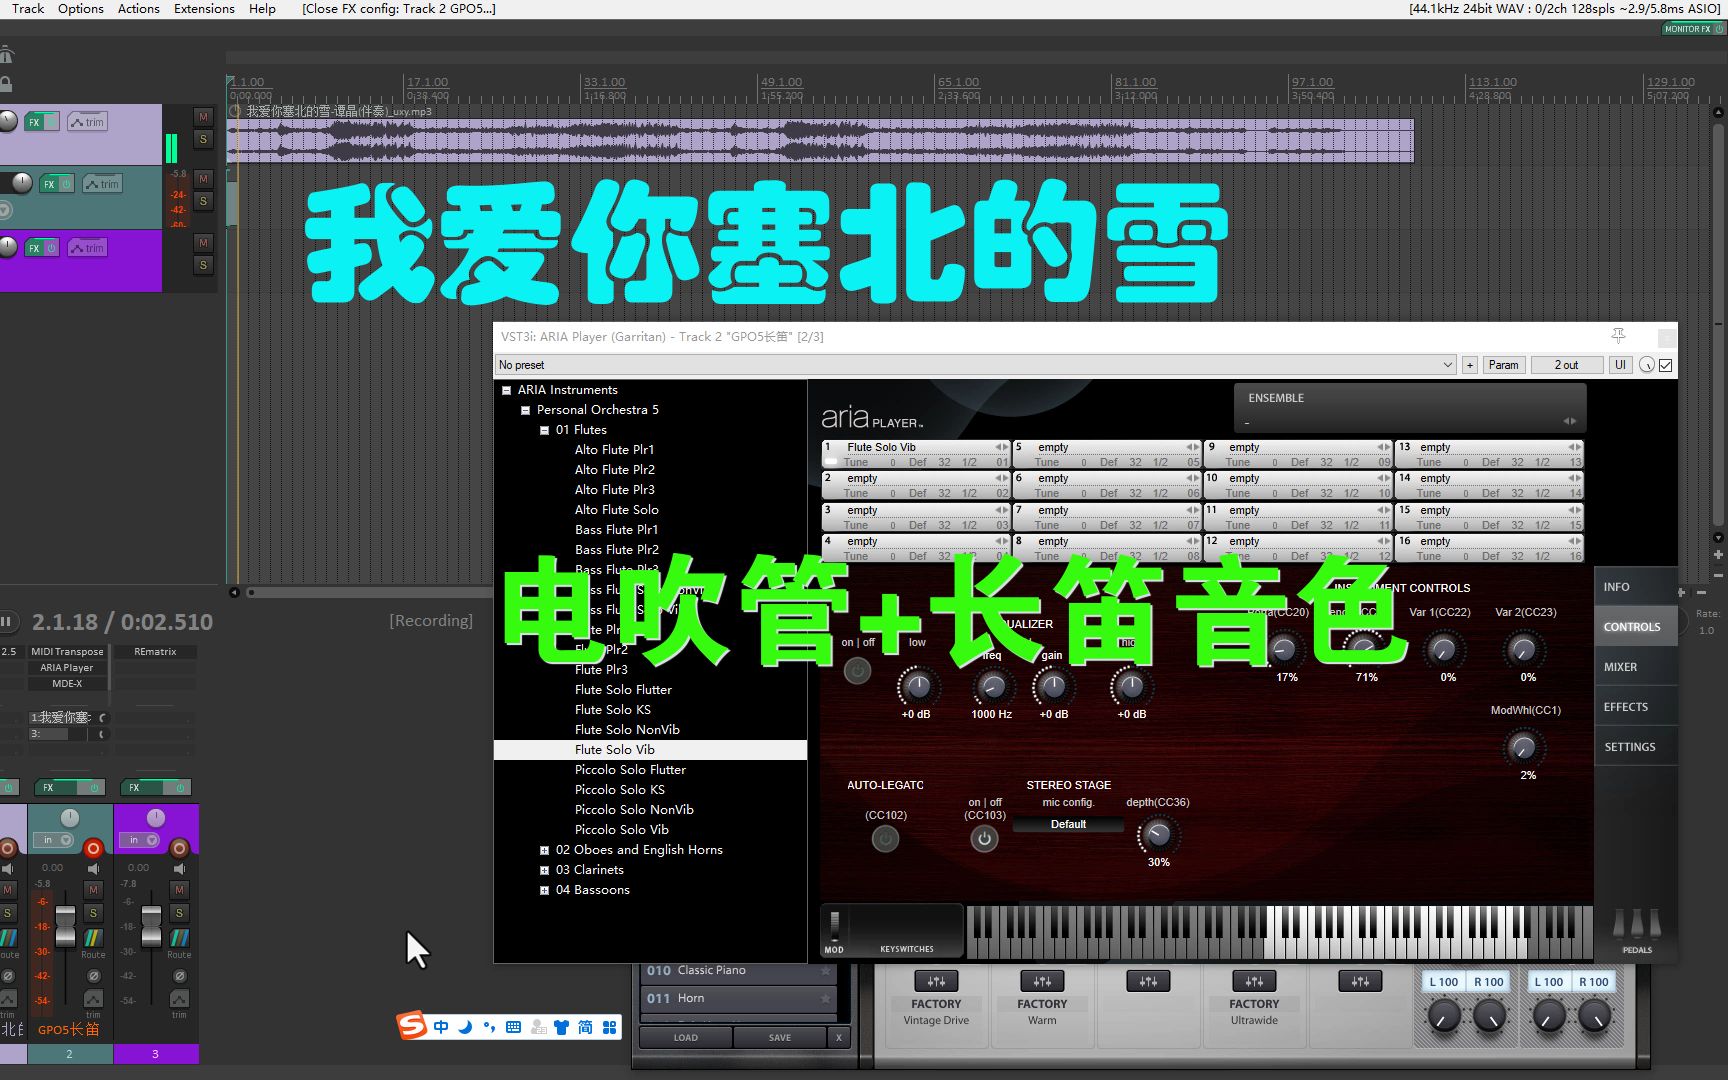The width and height of the screenshot is (1728, 1080).
Task: Click the EQ freq 1000 Hz knob
Action: [992, 686]
